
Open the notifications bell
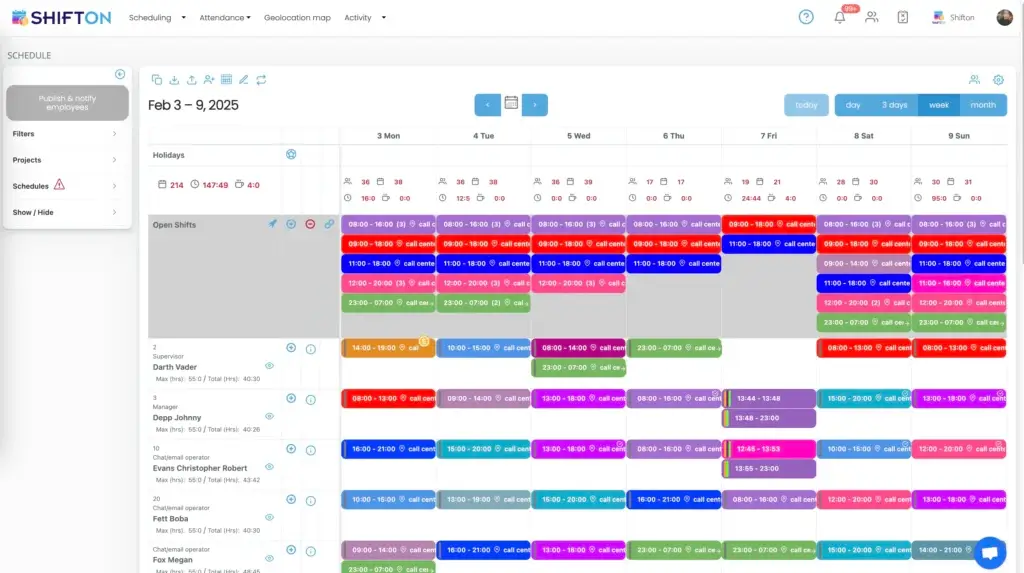(840, 17)
